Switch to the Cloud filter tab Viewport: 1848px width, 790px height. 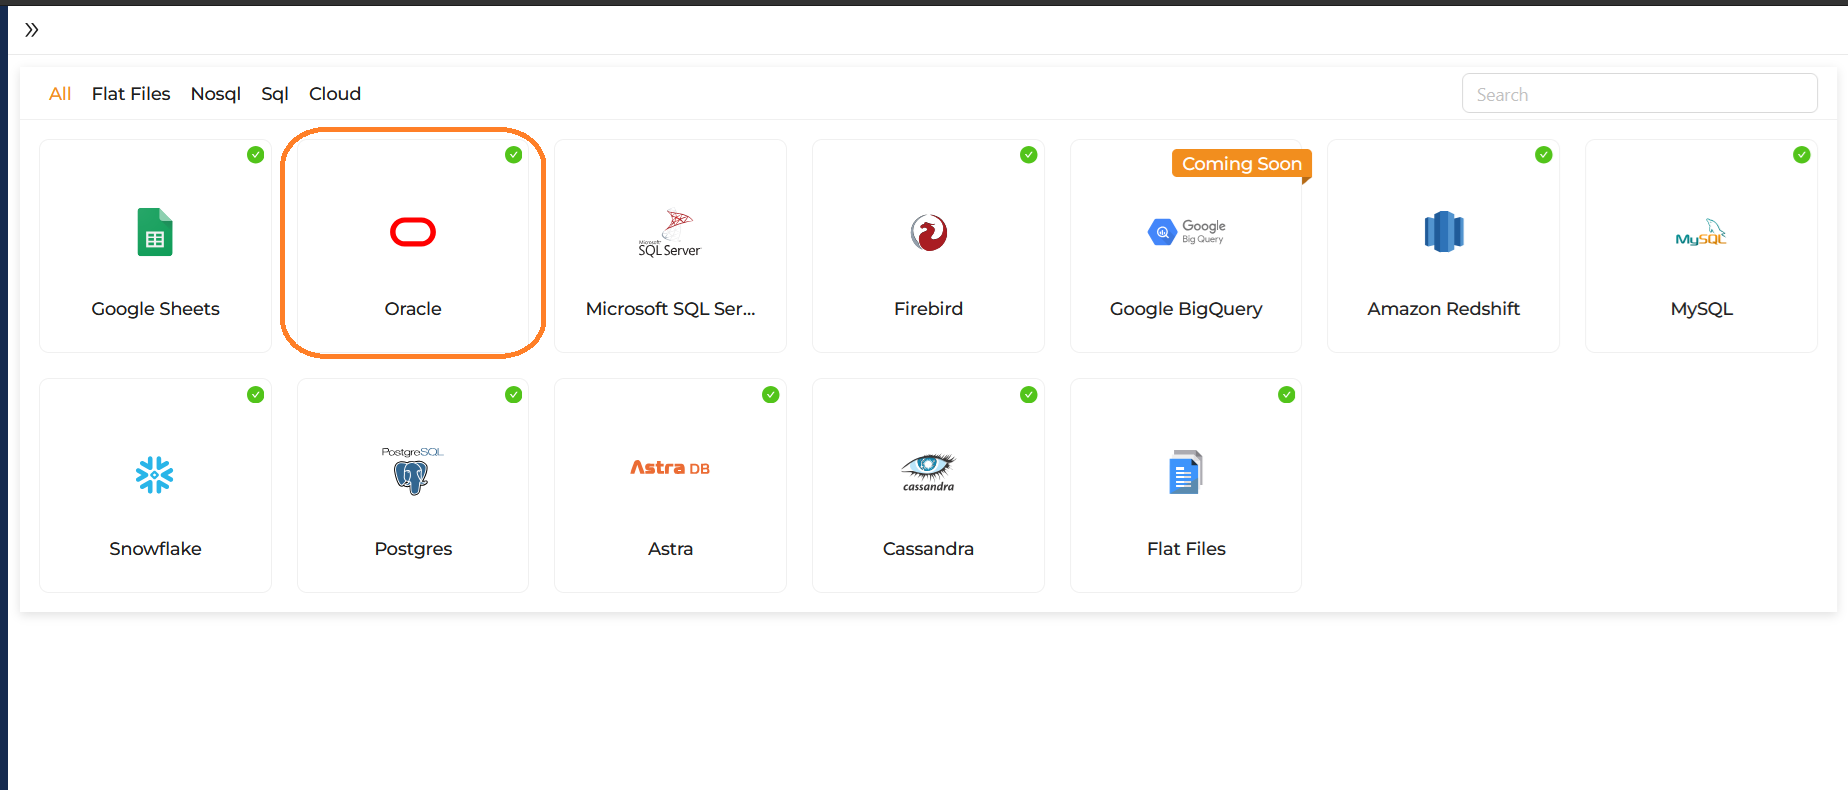(334, 93)
